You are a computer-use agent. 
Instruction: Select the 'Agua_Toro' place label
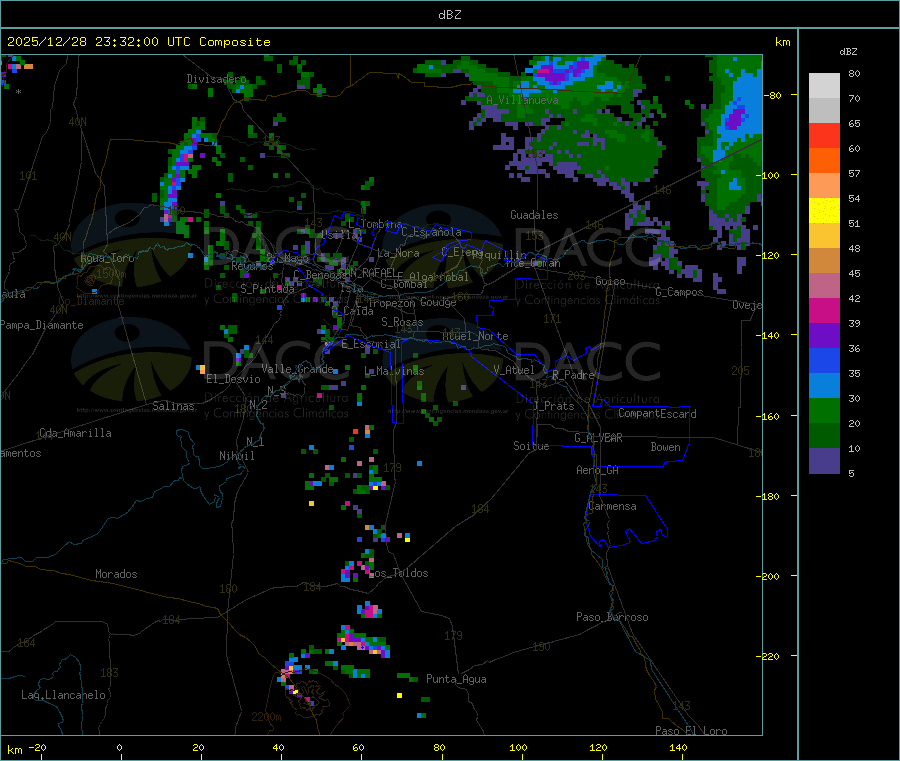[107, 258]
